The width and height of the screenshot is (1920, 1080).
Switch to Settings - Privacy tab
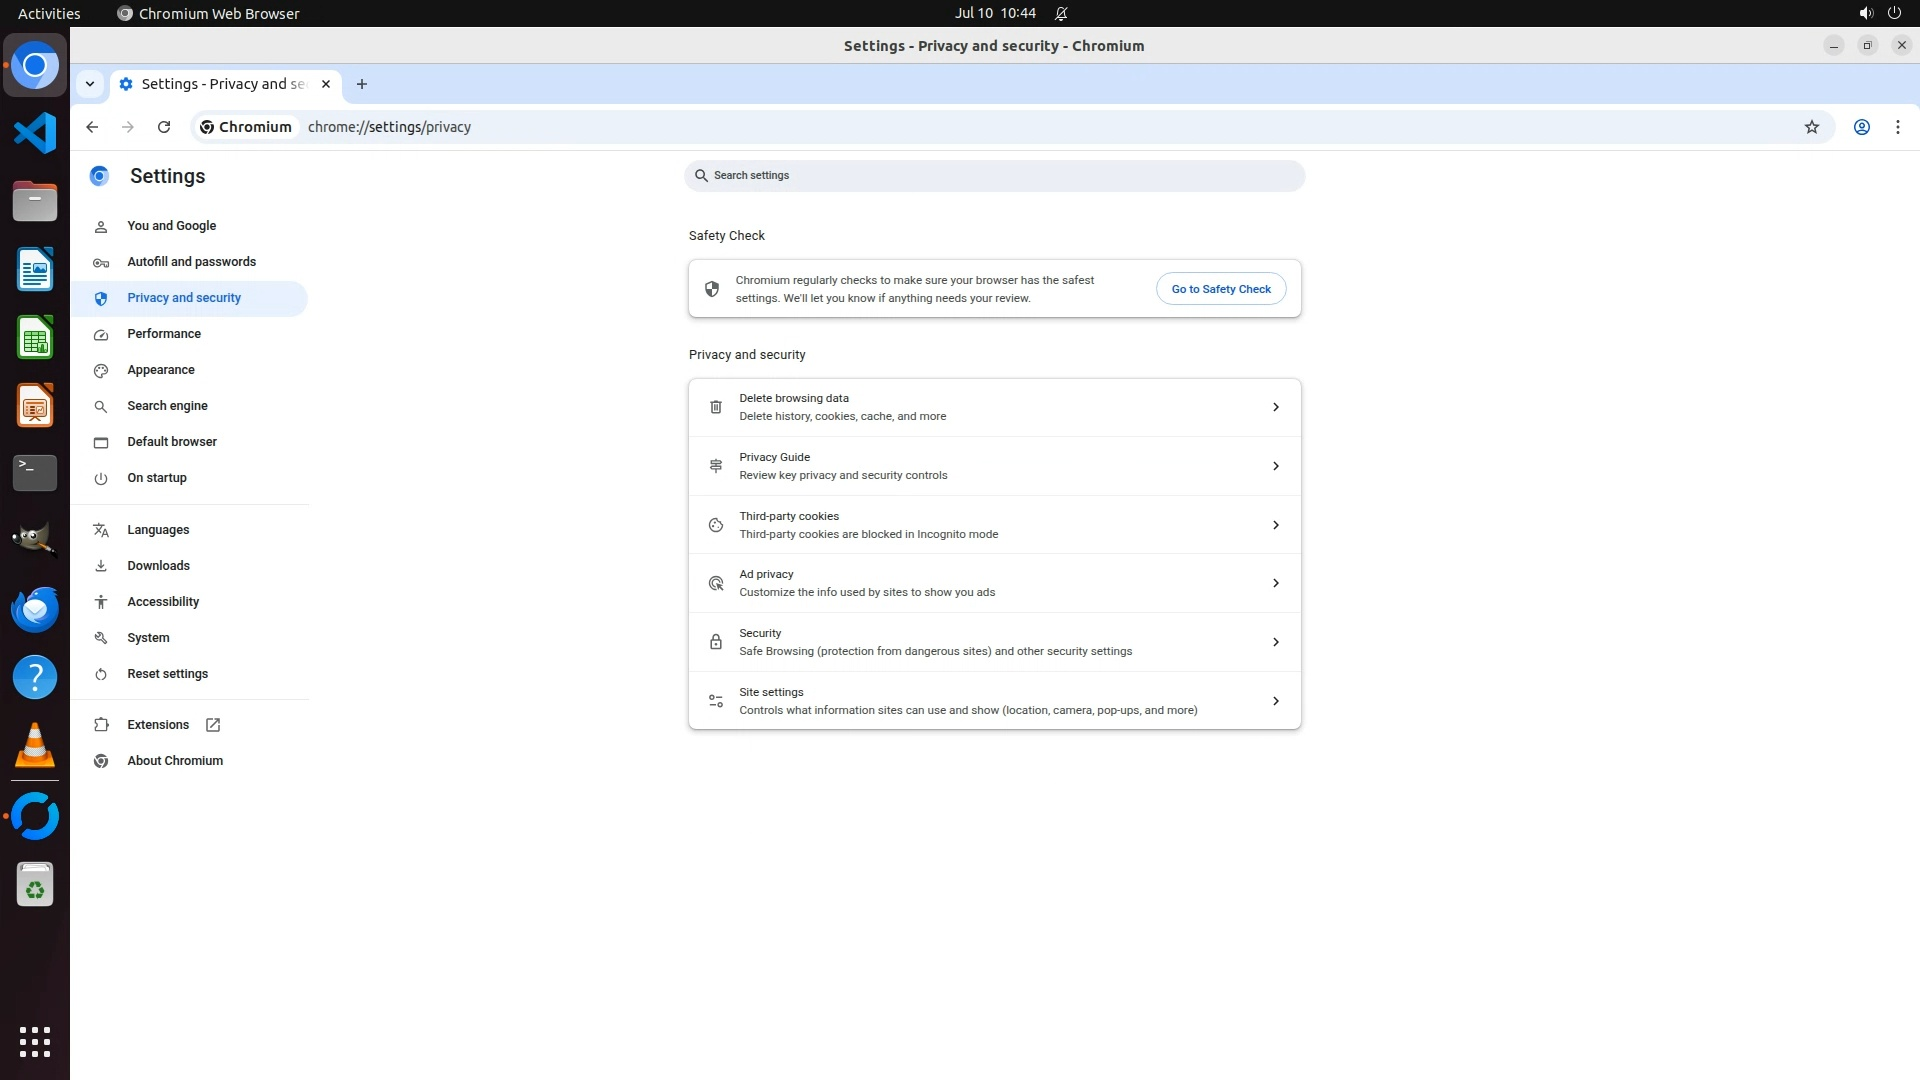tap(222, 84)
